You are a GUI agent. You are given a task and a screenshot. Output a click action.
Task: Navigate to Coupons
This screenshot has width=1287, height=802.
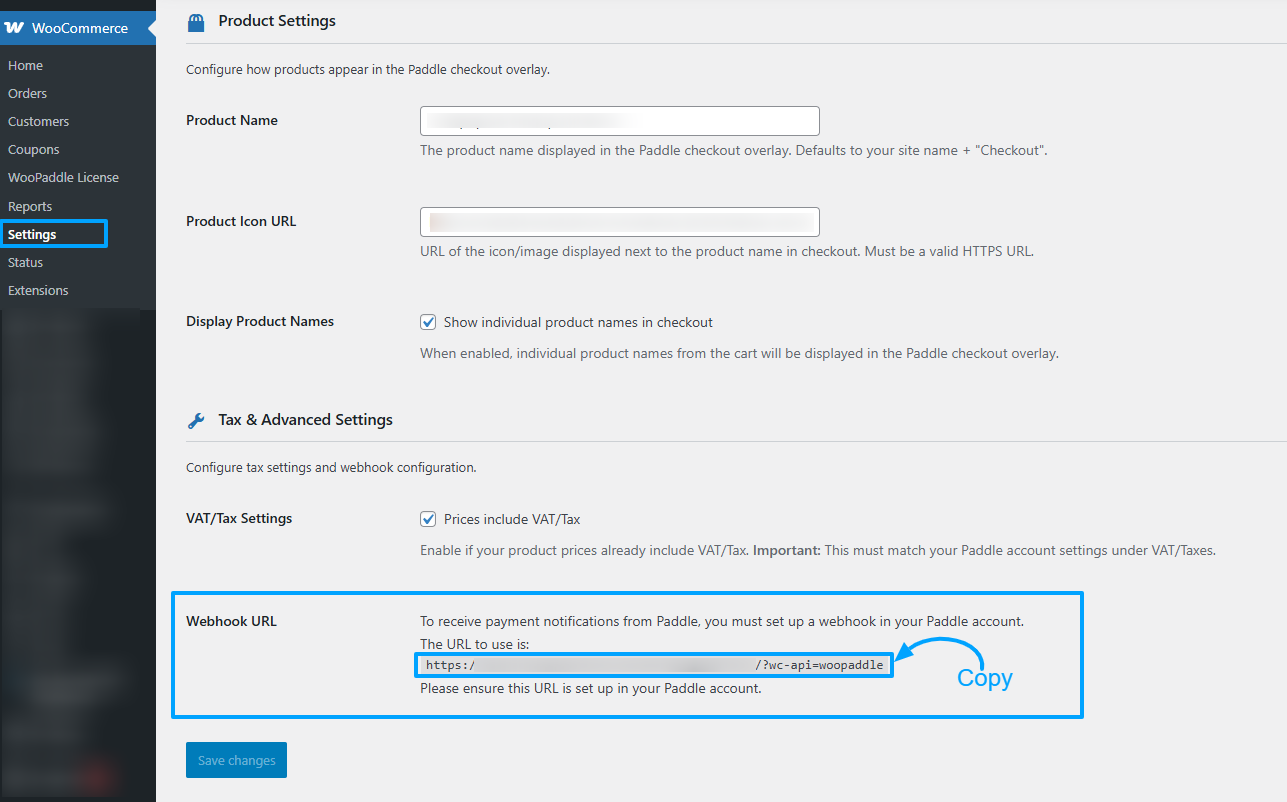[34, 149]
